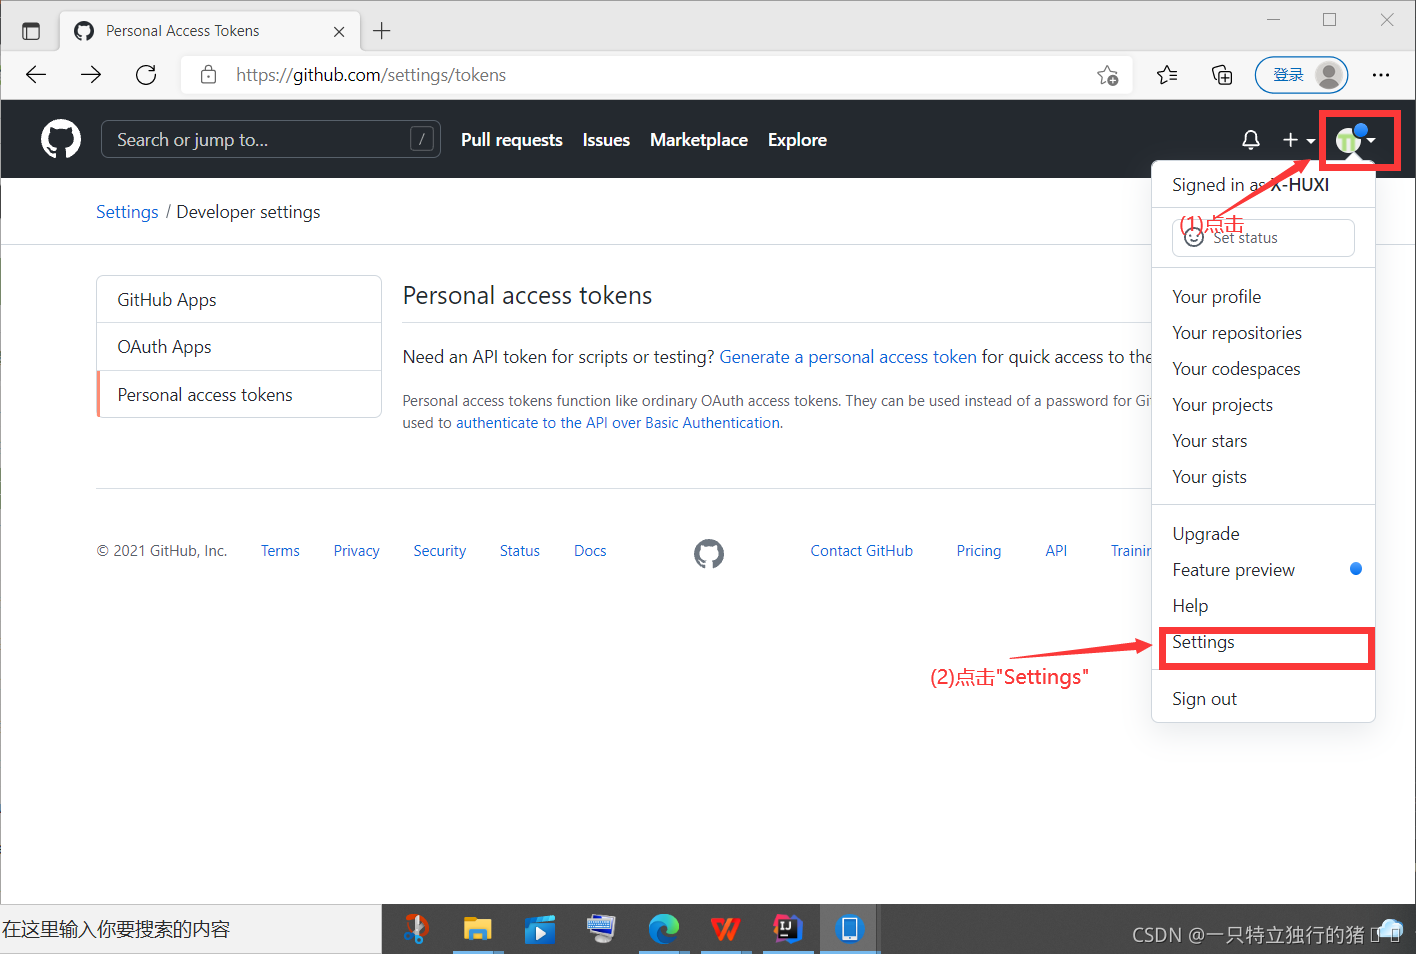This screenshot has height=954, width=1416.
Task: Open the Status footer link
Action: [x=519, y=551]
